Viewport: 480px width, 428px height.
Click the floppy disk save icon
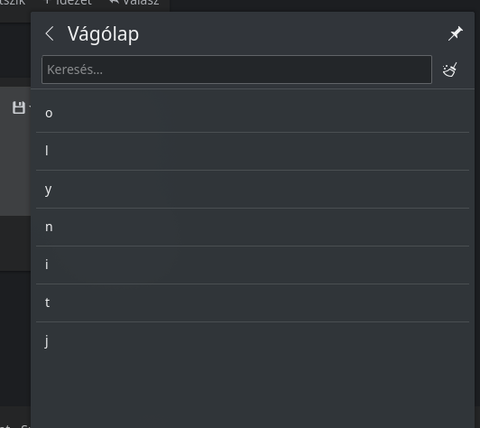19,108
